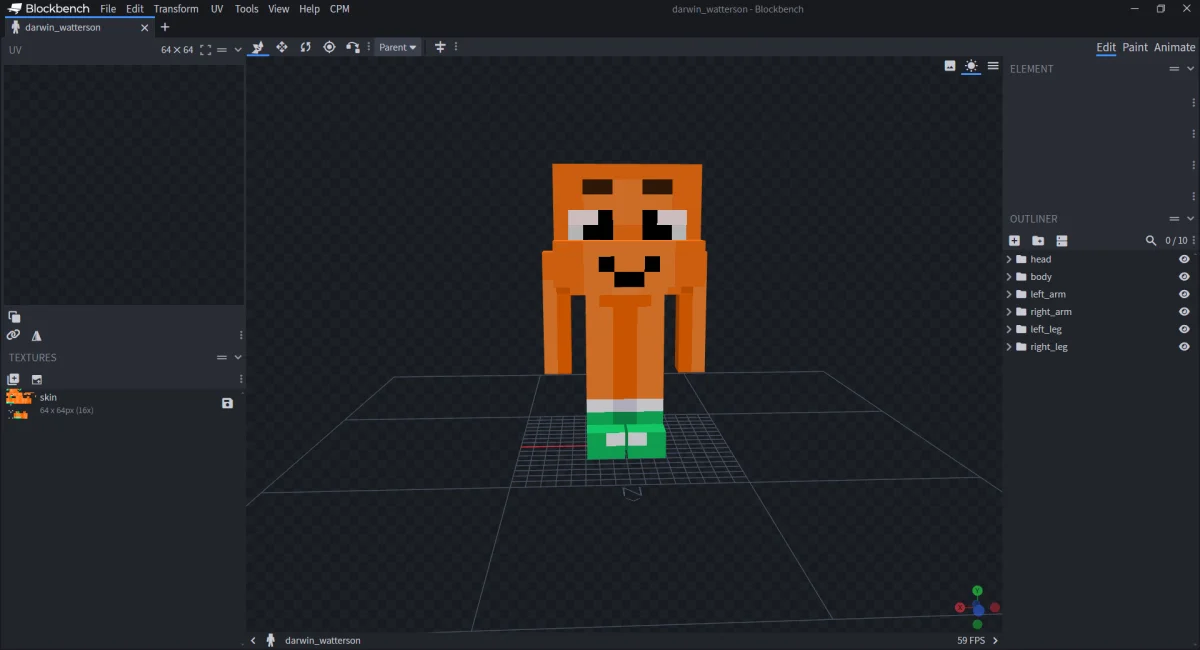Screen dimensions: 1200x650
Task: Click the center/align icon next to Parent
Action: 440,47
